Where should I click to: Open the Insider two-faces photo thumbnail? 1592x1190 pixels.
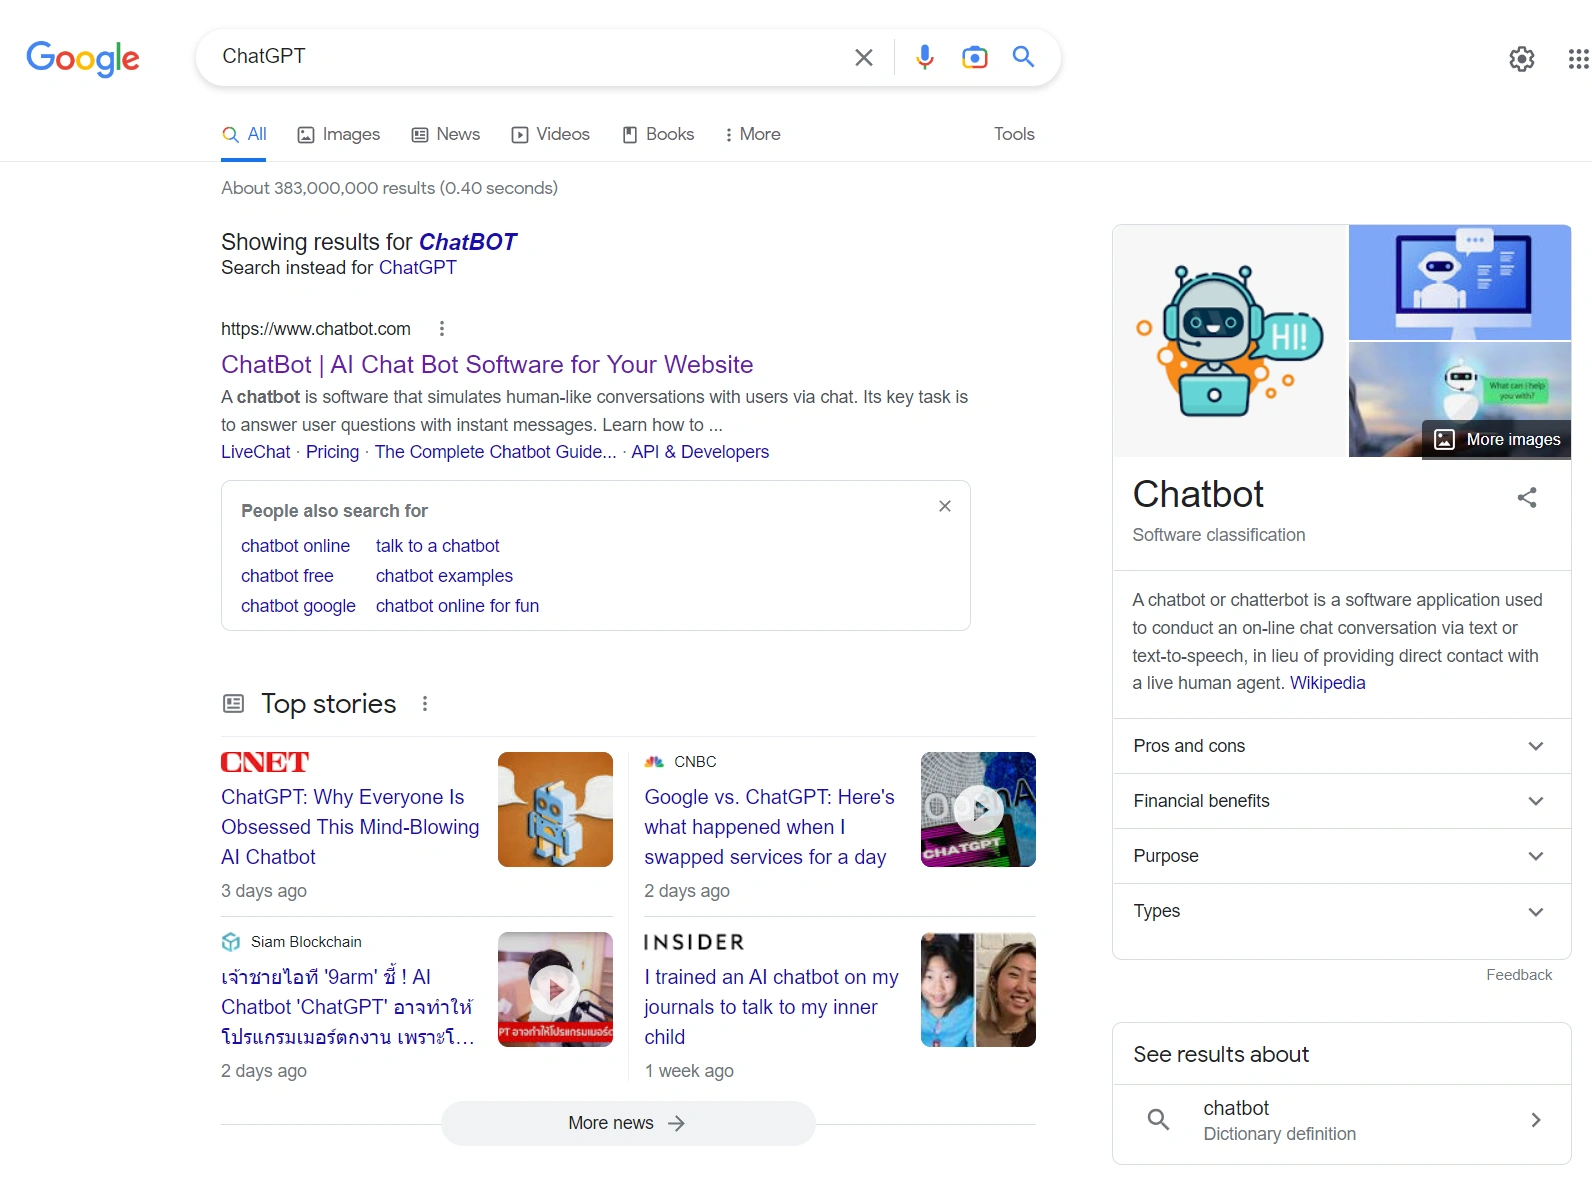pyautogui.click(x=978, y=989)
